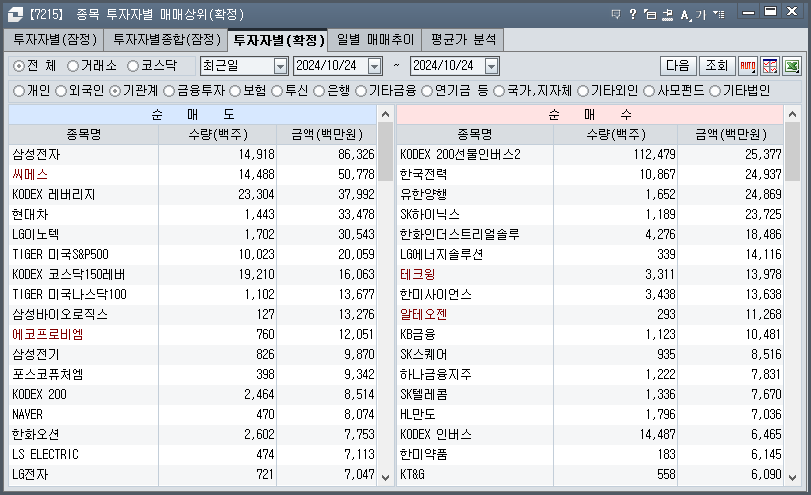The height and width of the screenshot is (495, 811).
Task: Select the 씨메스 stock name
Action: click(30, 174)
